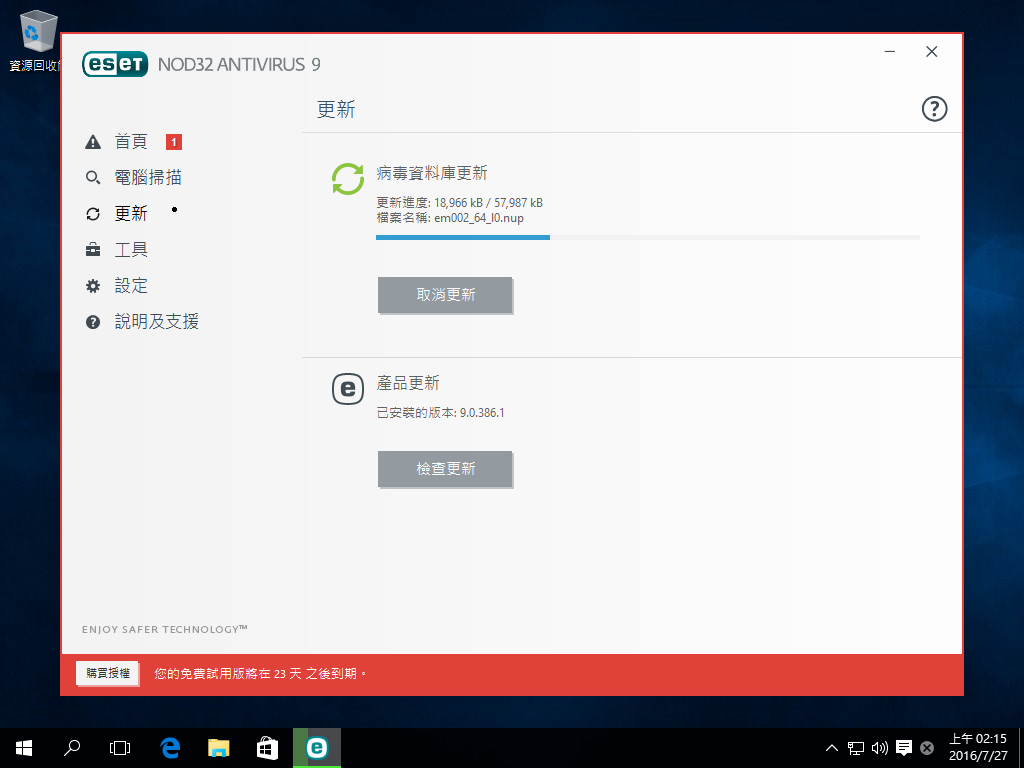Click the circled X tray icon
This screenshot has height=768, width=1024.
pos(927,748)
